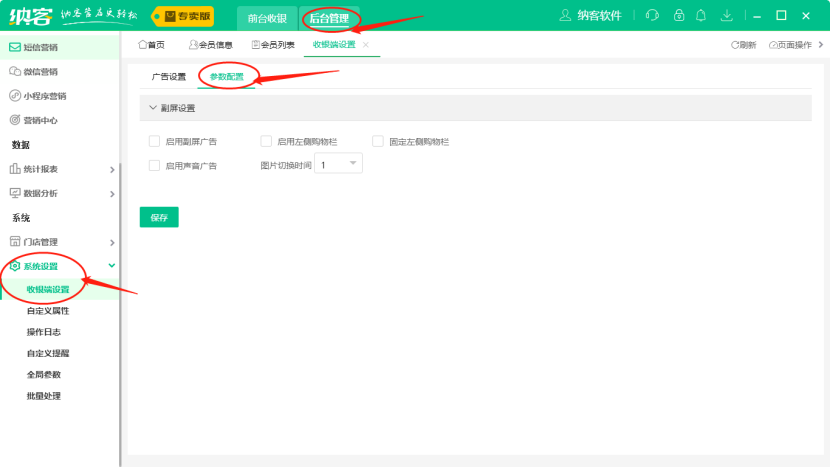Open 页面操作 menu
Image resolution: width=830 pixels, height=467 pixels.
pos(795,45)
